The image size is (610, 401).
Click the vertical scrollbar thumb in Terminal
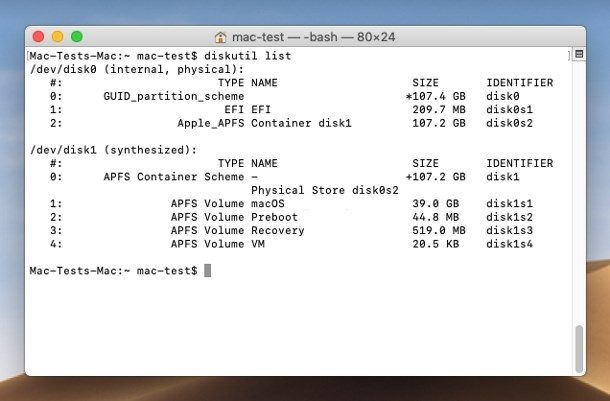pos(579,349)
